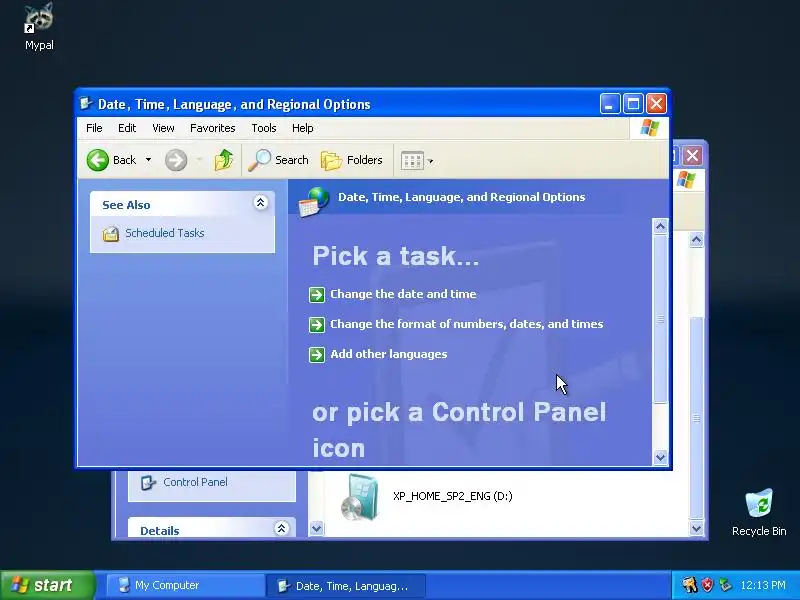The width and height of the screenshot is (800, 600).
Task: Choose Change the format of numbers
Action: 466,324
